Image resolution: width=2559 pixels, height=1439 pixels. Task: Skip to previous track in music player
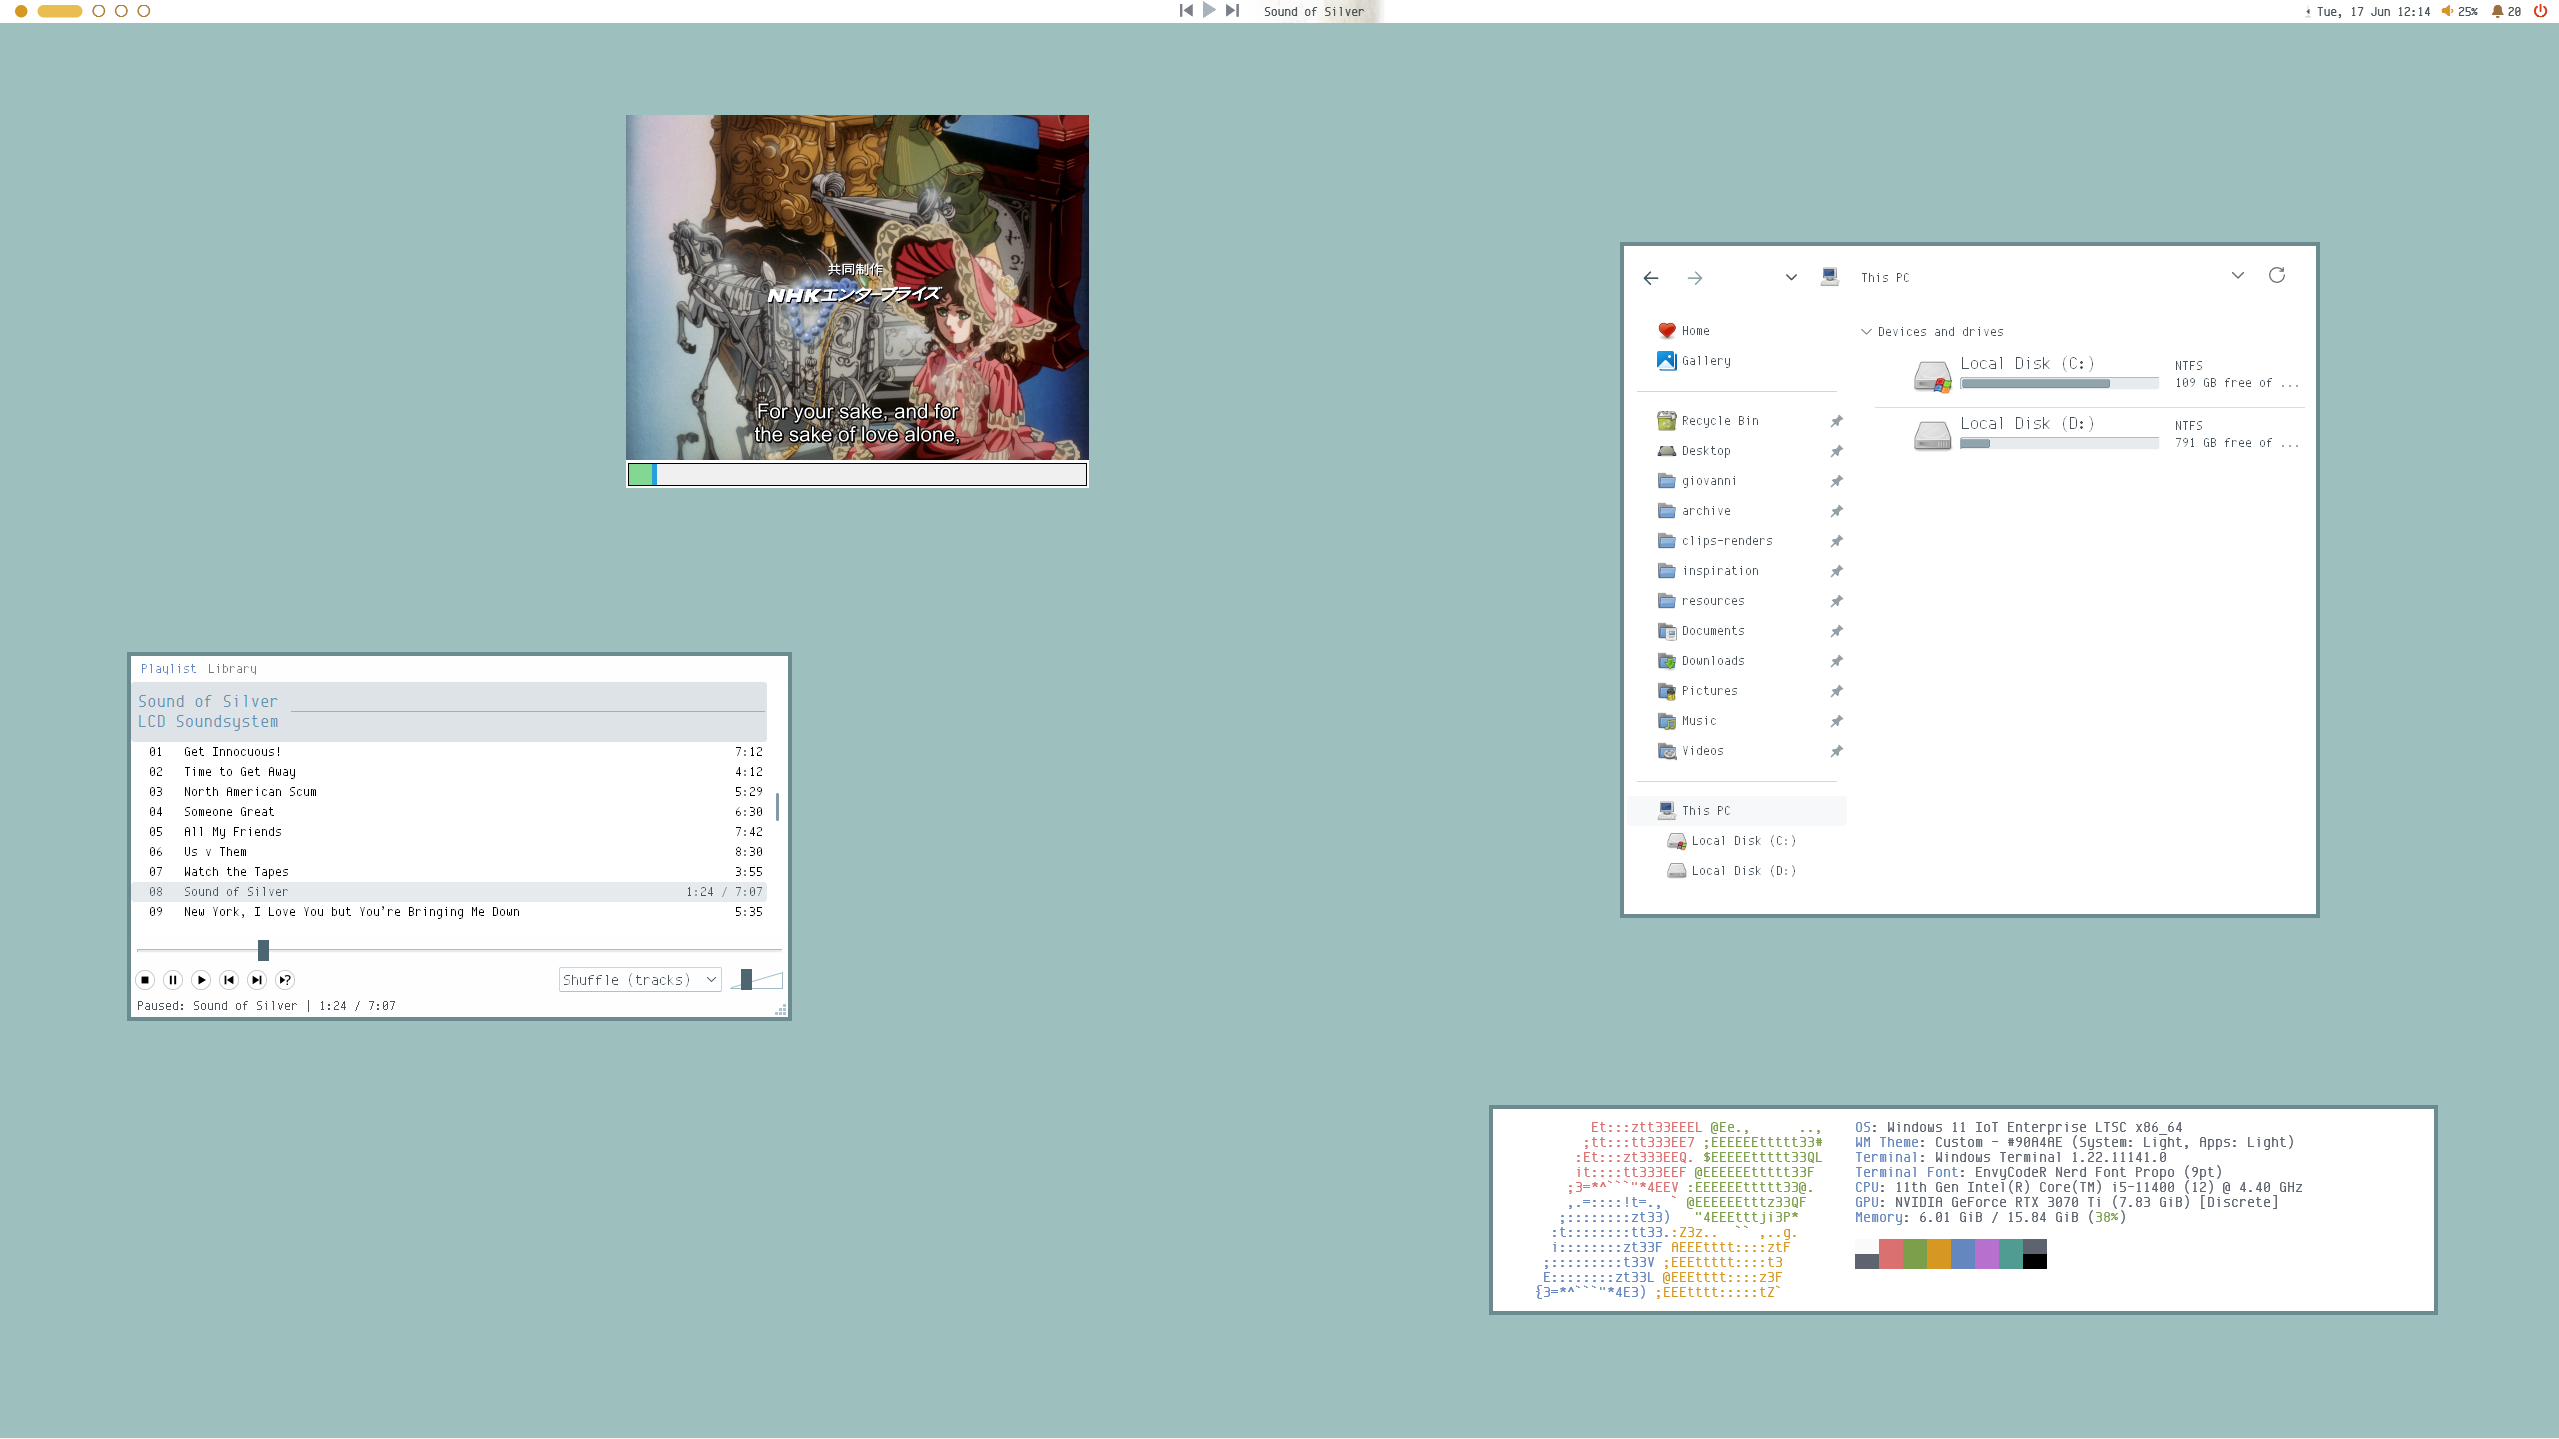[x=229, y=980]
